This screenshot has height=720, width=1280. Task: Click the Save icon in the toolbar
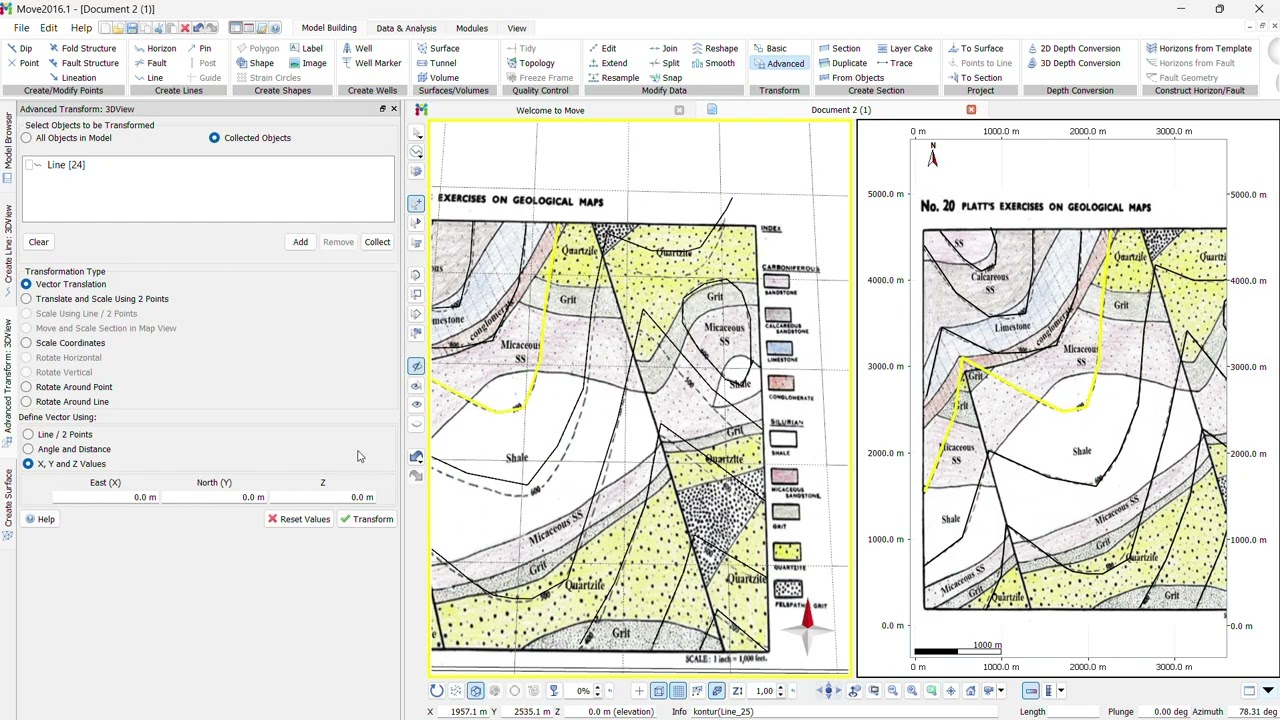click(x=131, y=28)
